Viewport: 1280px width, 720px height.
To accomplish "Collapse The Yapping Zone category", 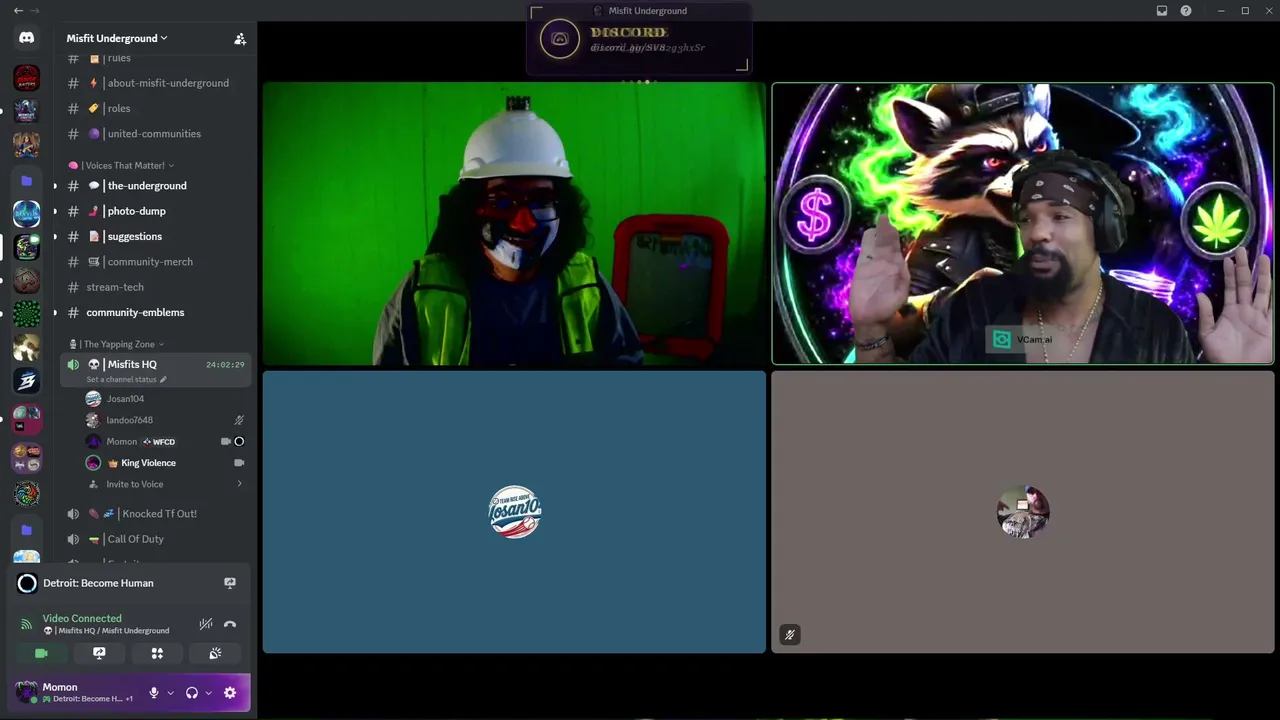I will [x=116, y=344].
